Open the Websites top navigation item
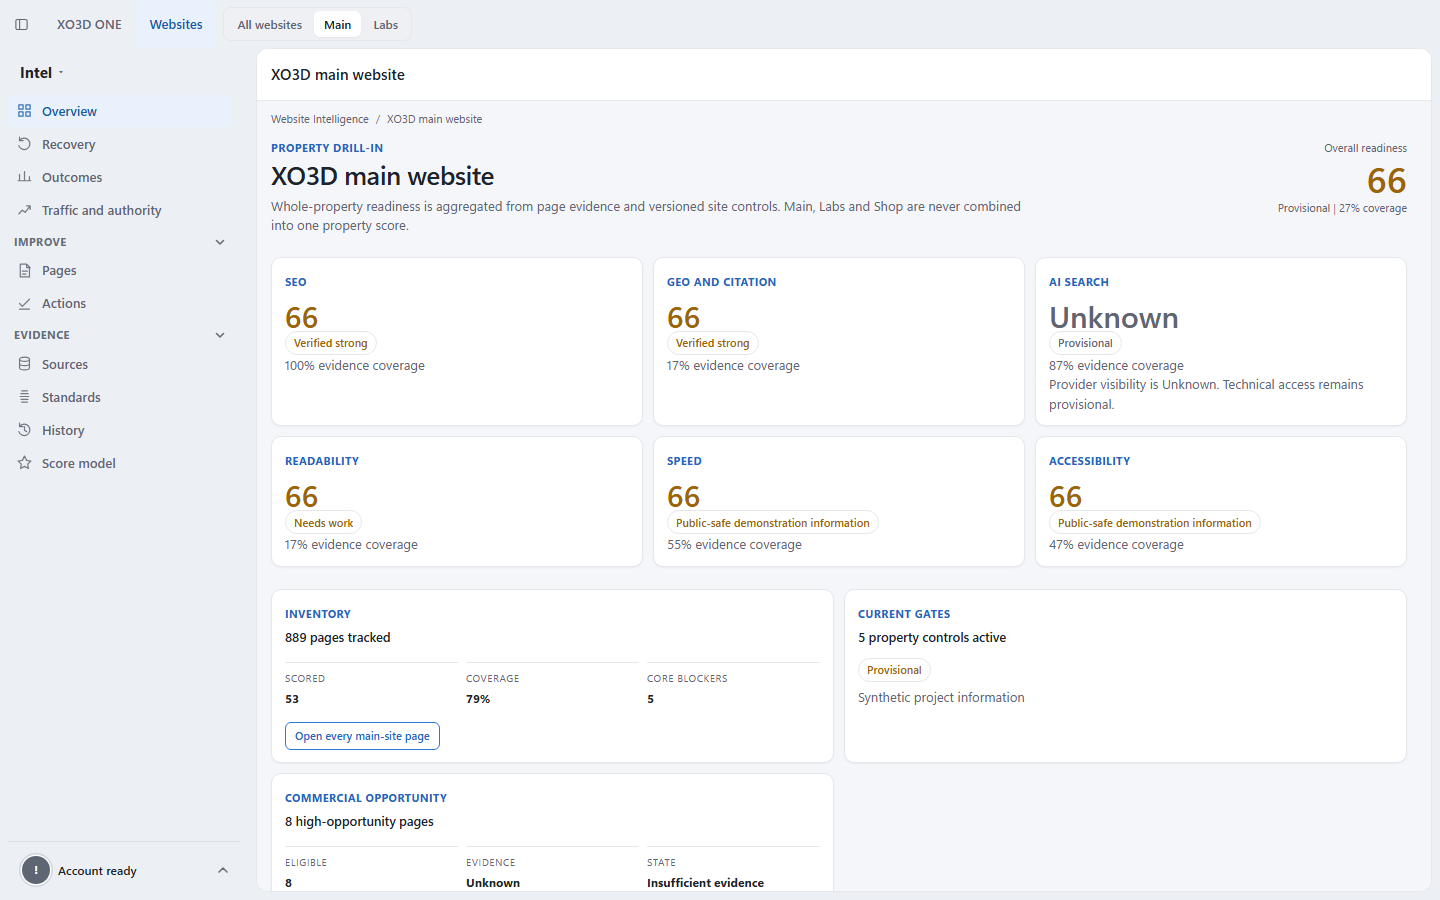Viewport: 1440px width, 900px height. click(176, 24)
